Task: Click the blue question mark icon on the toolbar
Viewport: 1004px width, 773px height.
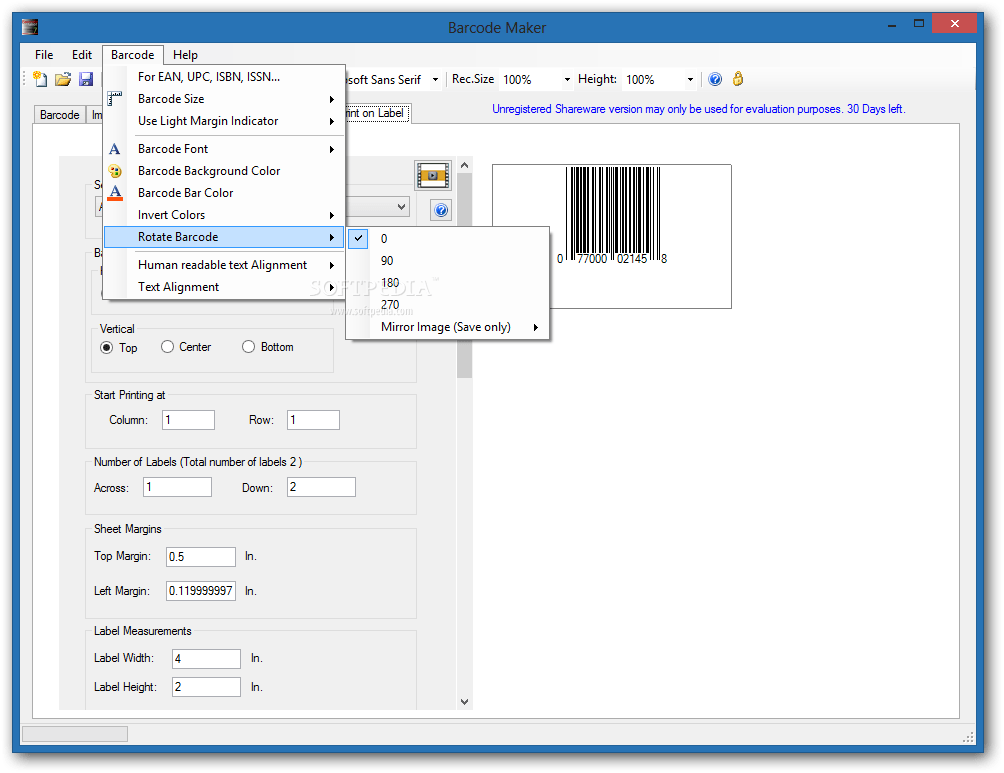Action: point(715,78)
